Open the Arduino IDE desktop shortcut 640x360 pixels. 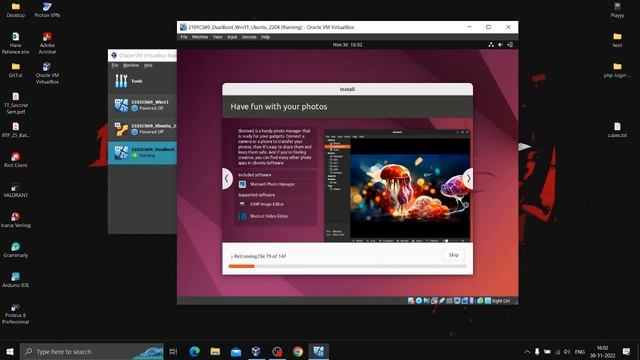(x=16, y=280)
